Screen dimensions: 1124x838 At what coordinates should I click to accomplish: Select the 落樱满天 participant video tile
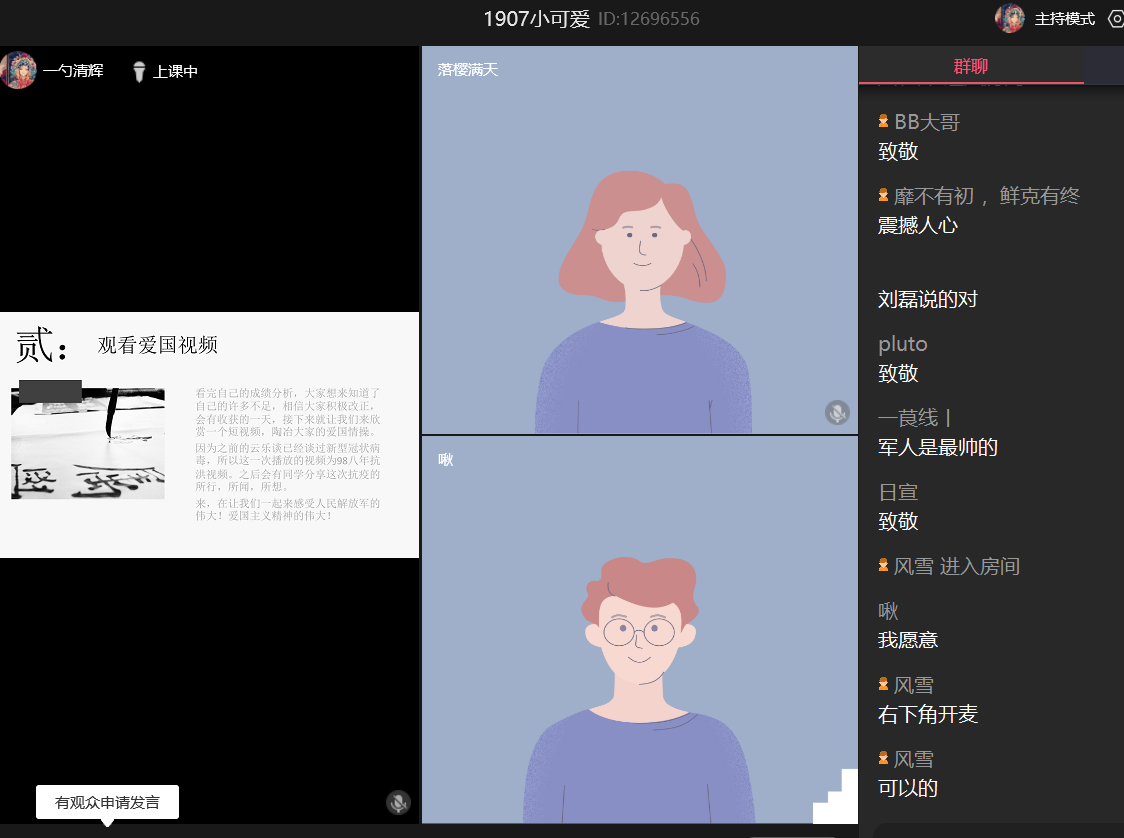(639, 240)
